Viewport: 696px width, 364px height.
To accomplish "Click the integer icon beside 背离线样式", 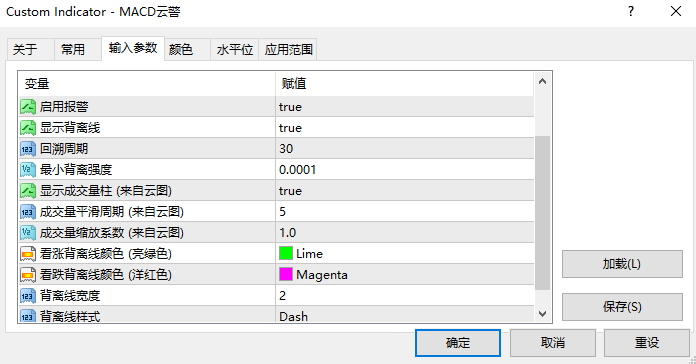I will [x=28, y=316].
